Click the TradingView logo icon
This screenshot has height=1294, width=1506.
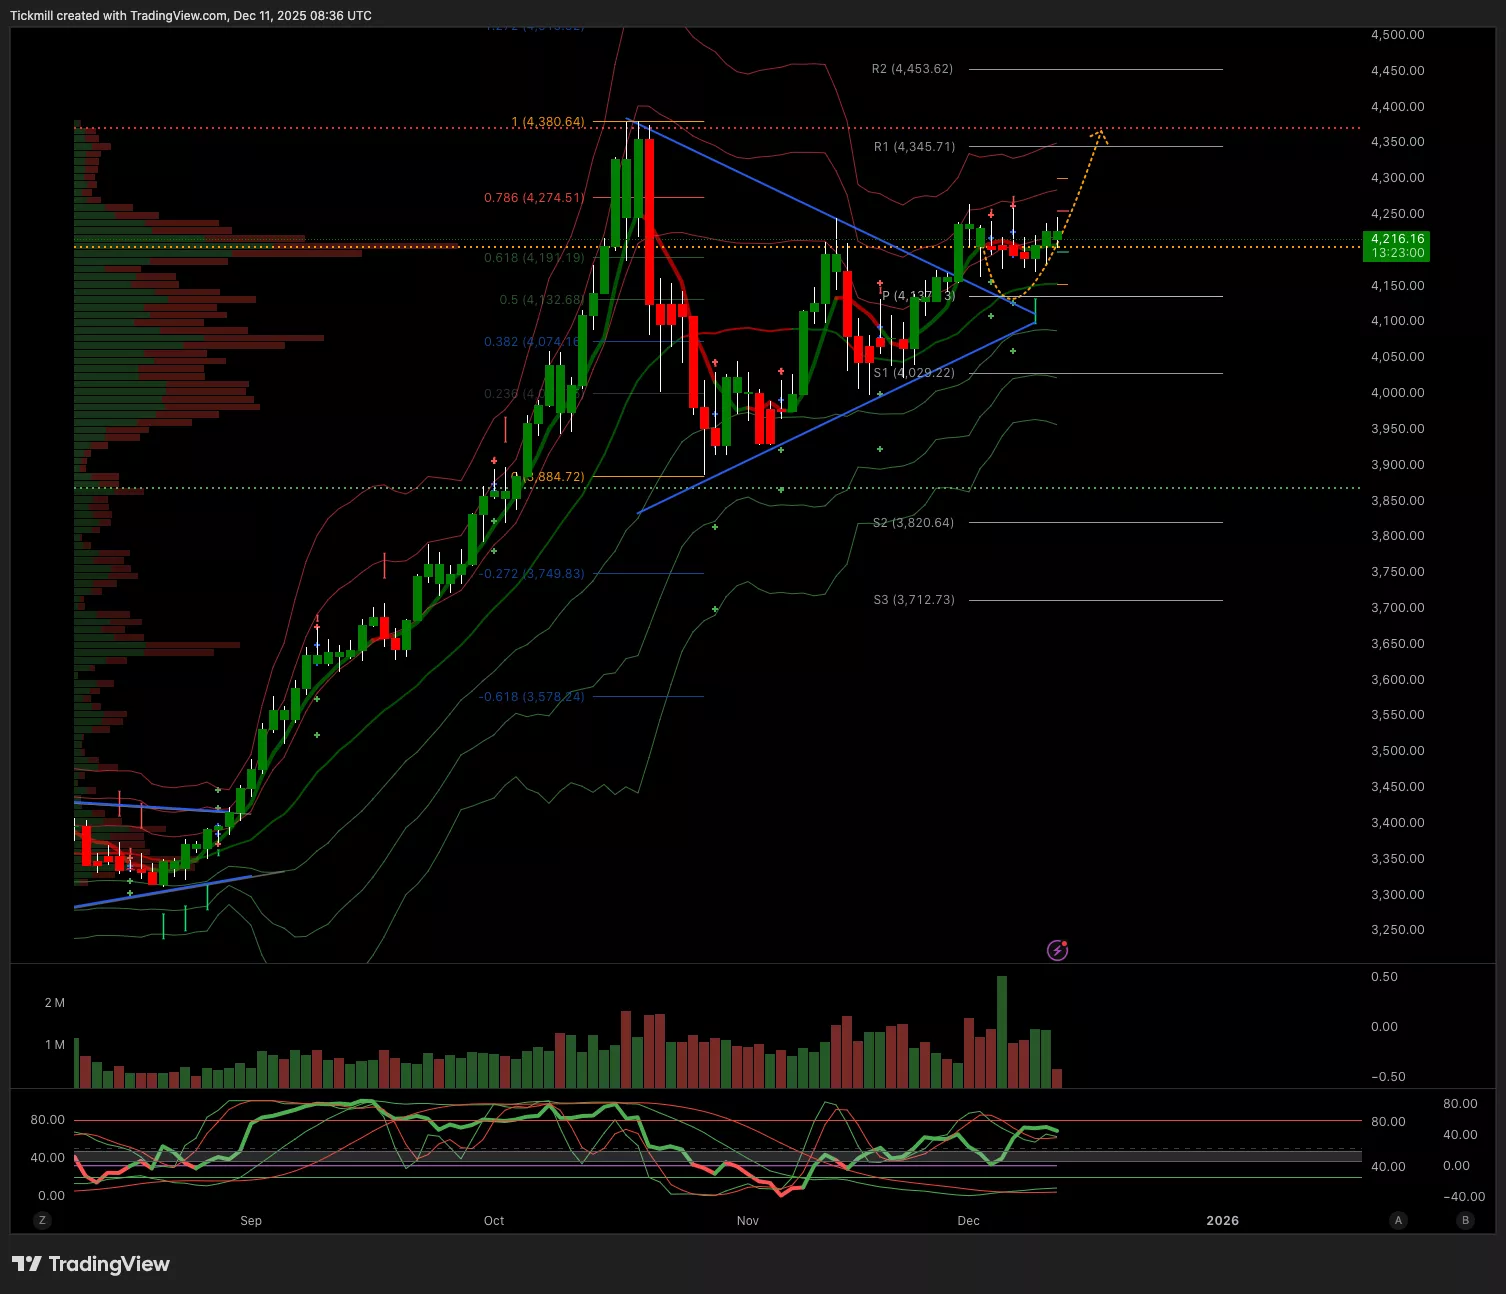coord(26,1264)
